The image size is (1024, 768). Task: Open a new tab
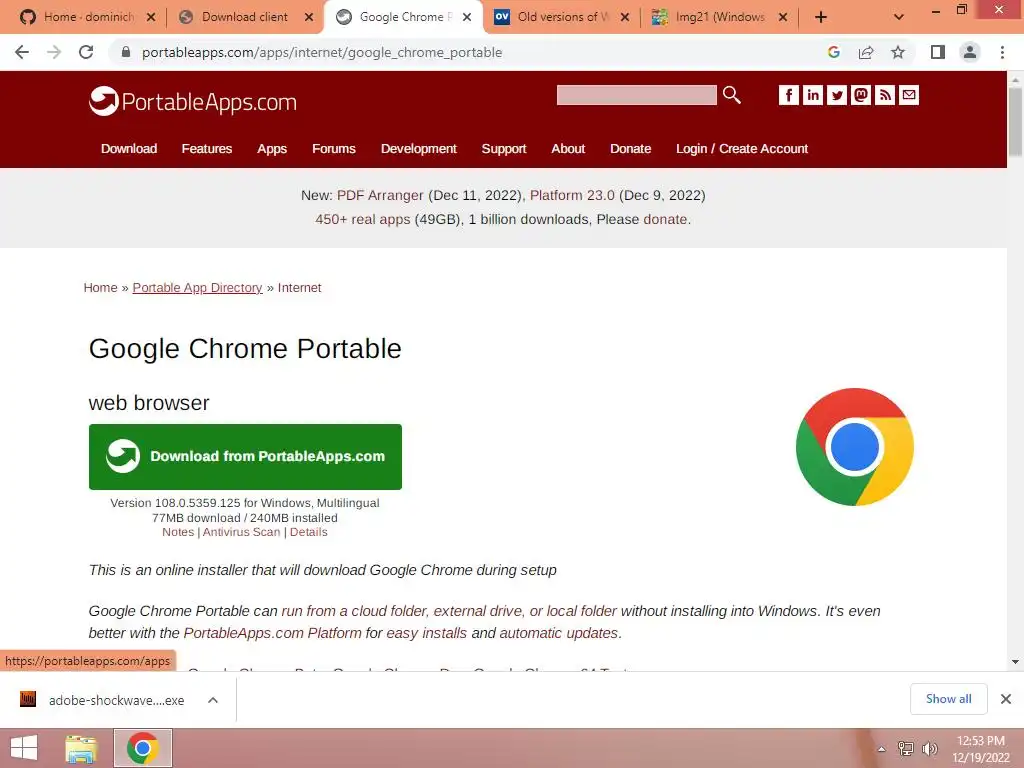[821, 17]
